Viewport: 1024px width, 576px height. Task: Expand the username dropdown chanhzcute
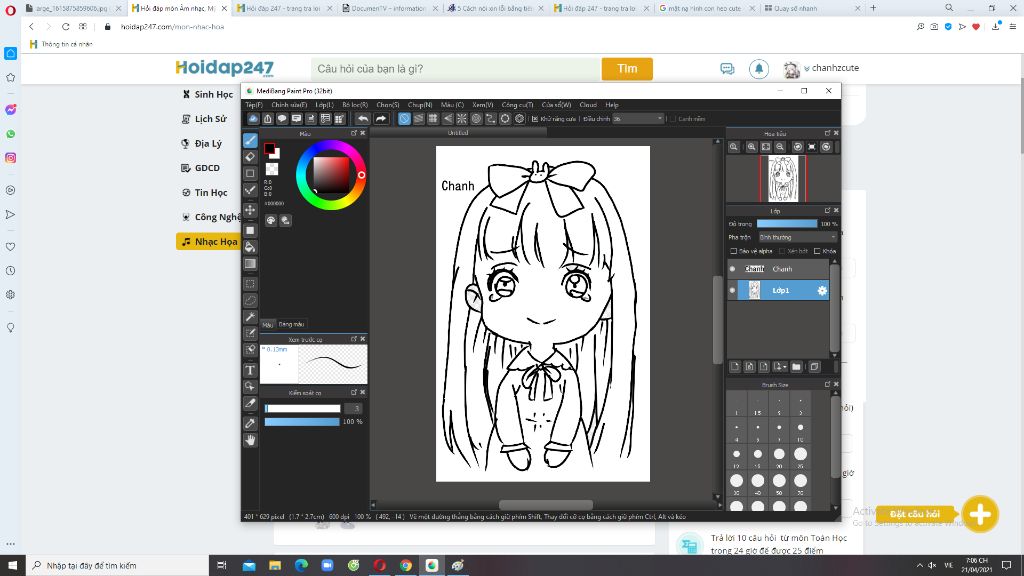[831, 68]
